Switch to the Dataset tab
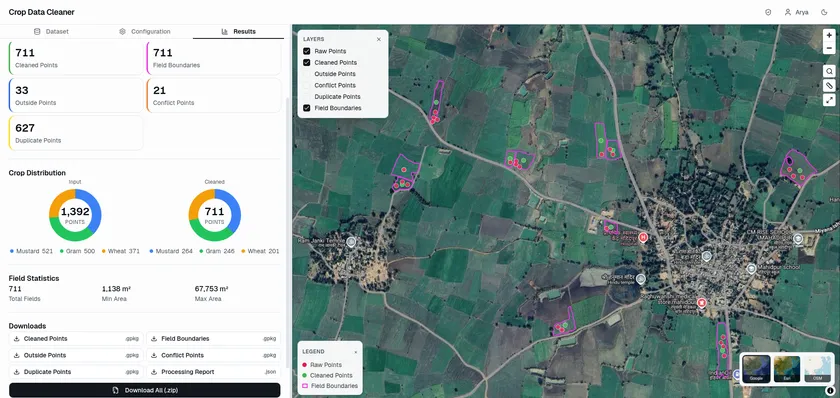Viewport: 840px width, 398px height. click(51, 32)
